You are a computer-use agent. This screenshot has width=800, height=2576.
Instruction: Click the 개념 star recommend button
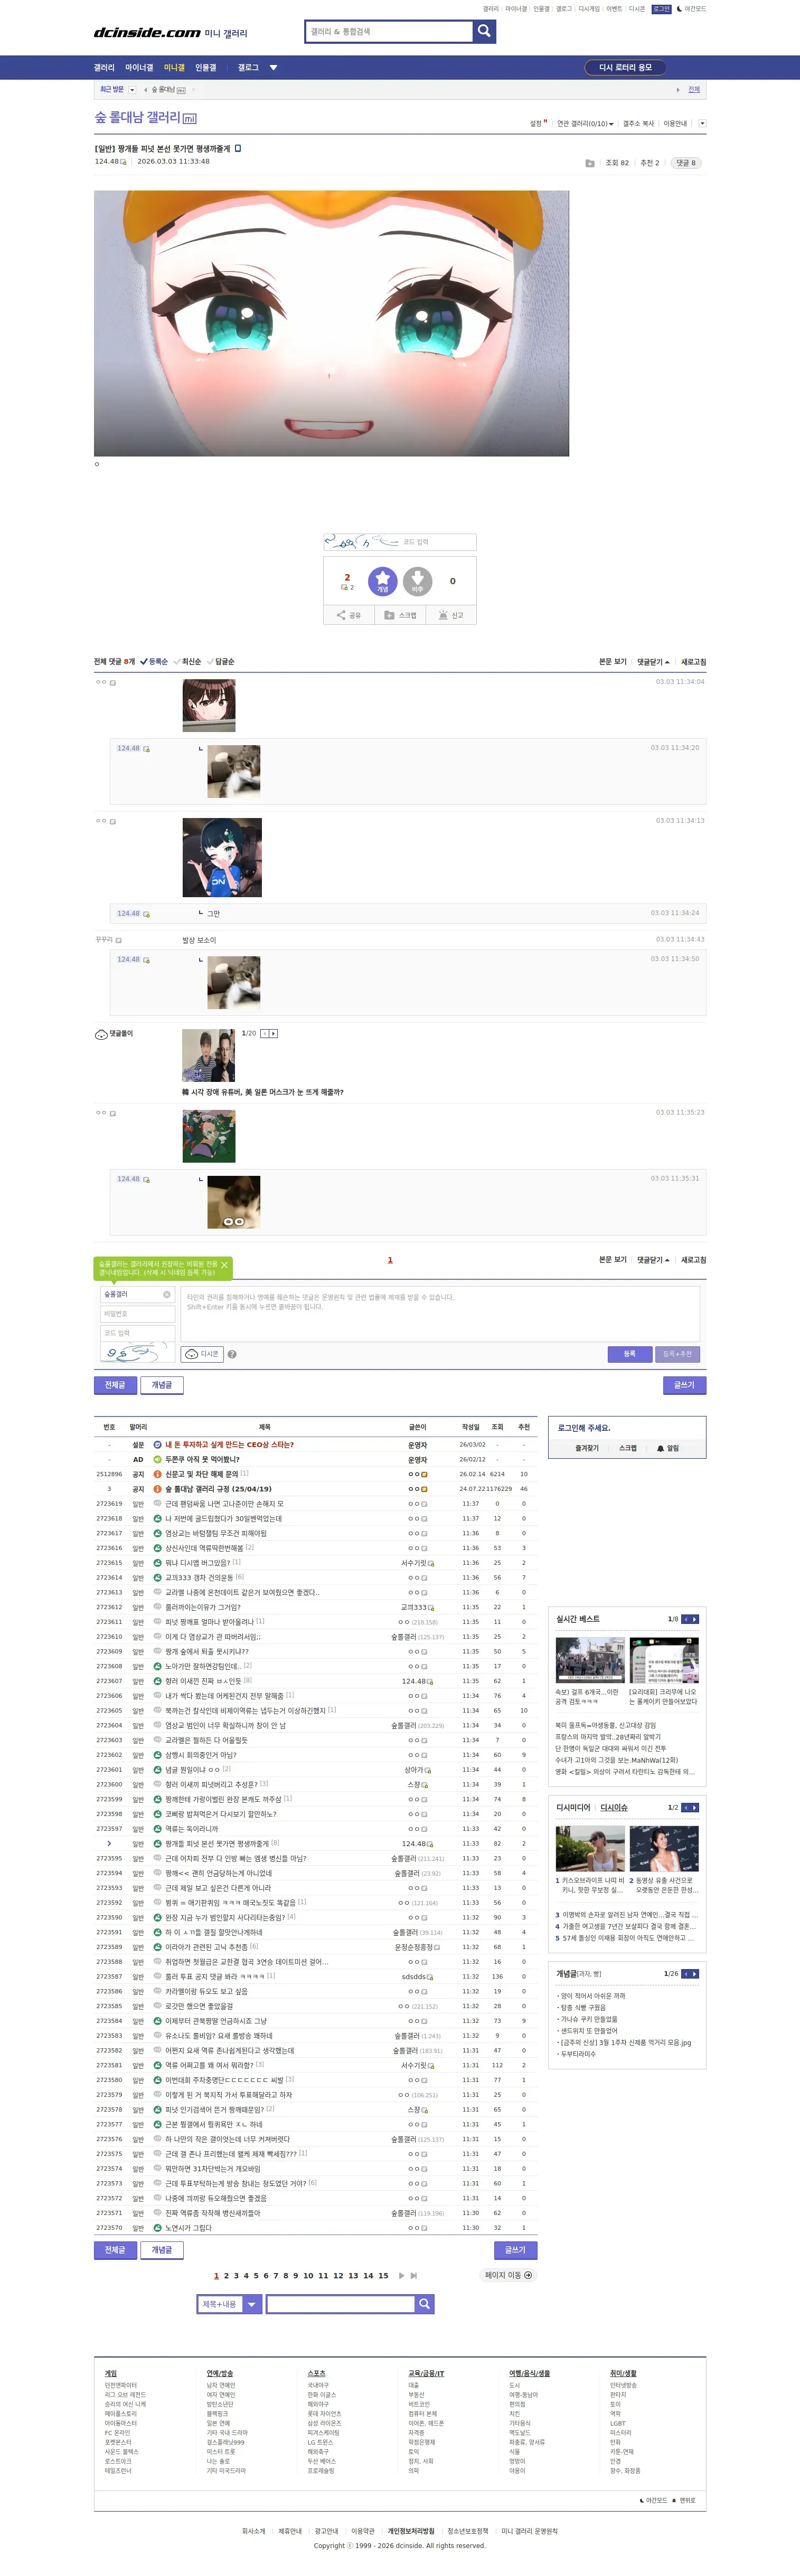pyautogui.click(x=382, y=581)
